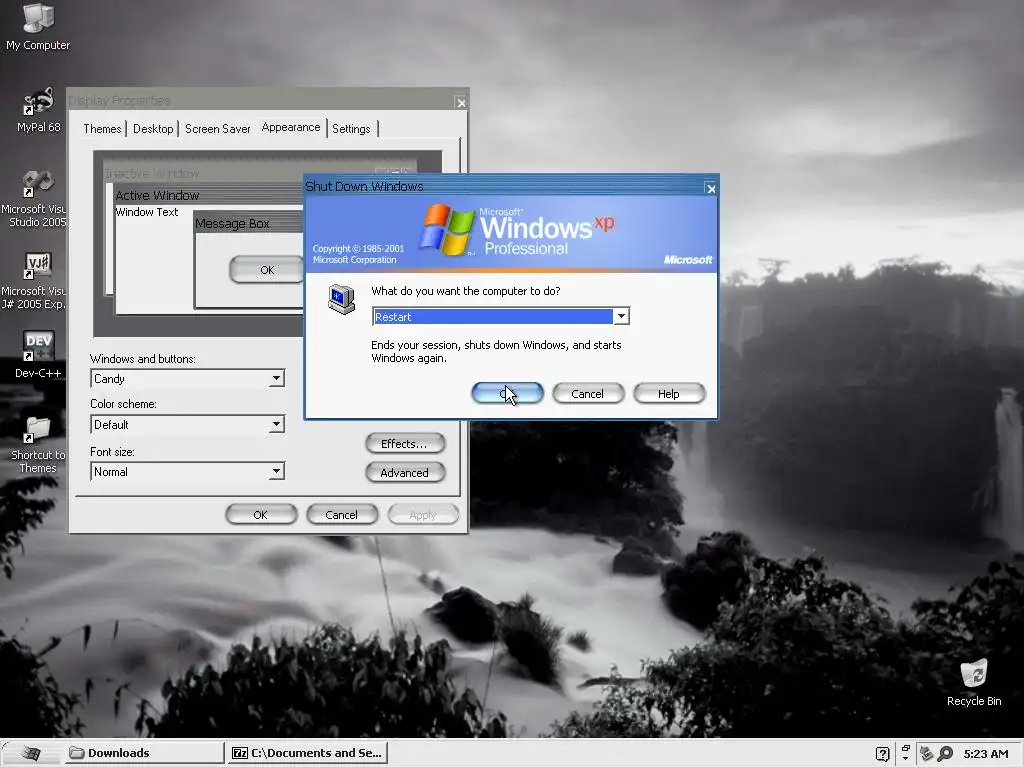Select the Recycle Bin icon
1024x768 pixels.
coord(974,682)
